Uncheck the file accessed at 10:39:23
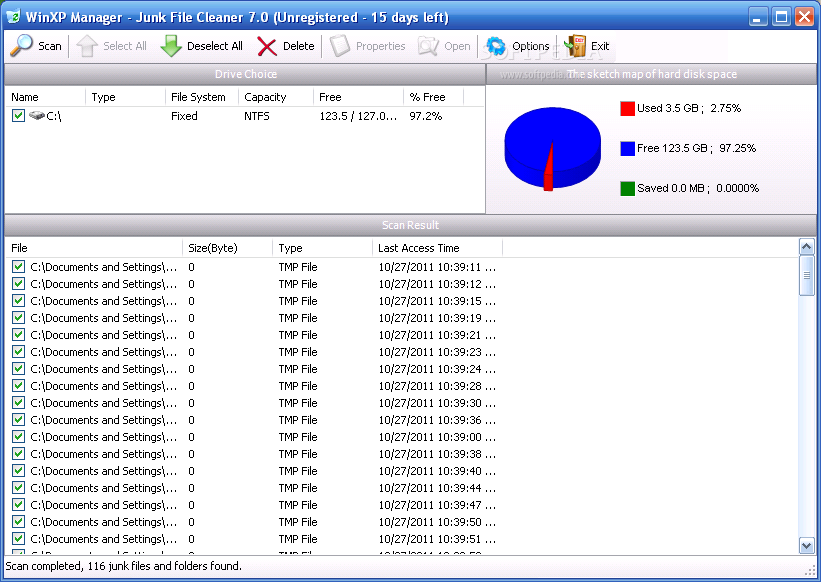This screenshot has height=582, width=821. pyautogui.click(x=18, y=352)
